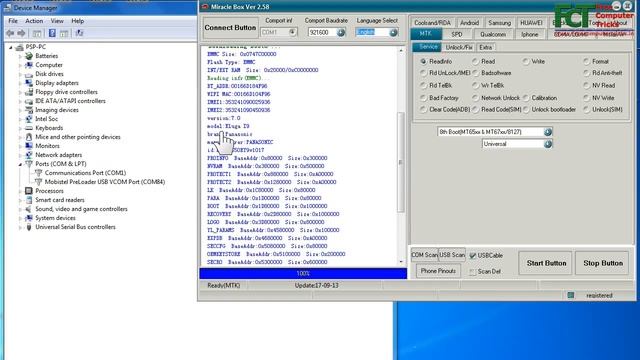Viewport: 640px width, 360px height.
Task: Open 8th Boot(MT65xx & MT67xx/8127) dropdown
Action: tap(548, 132)
